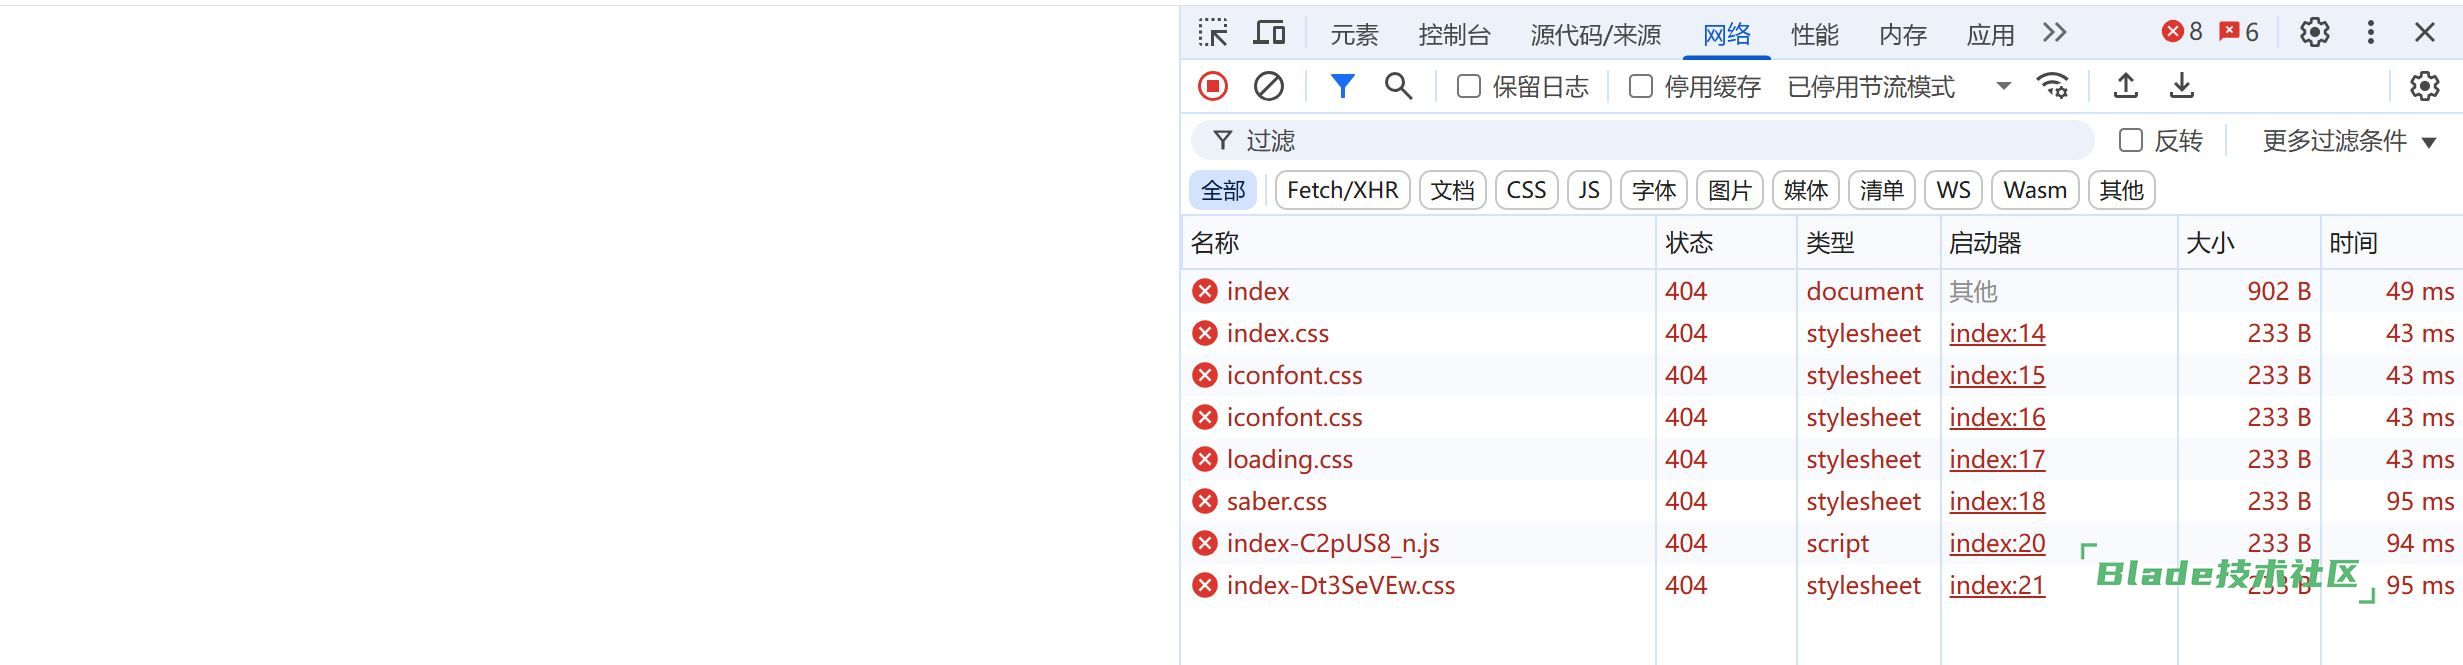Select the 全部 filter chip

coord(1223,190)
